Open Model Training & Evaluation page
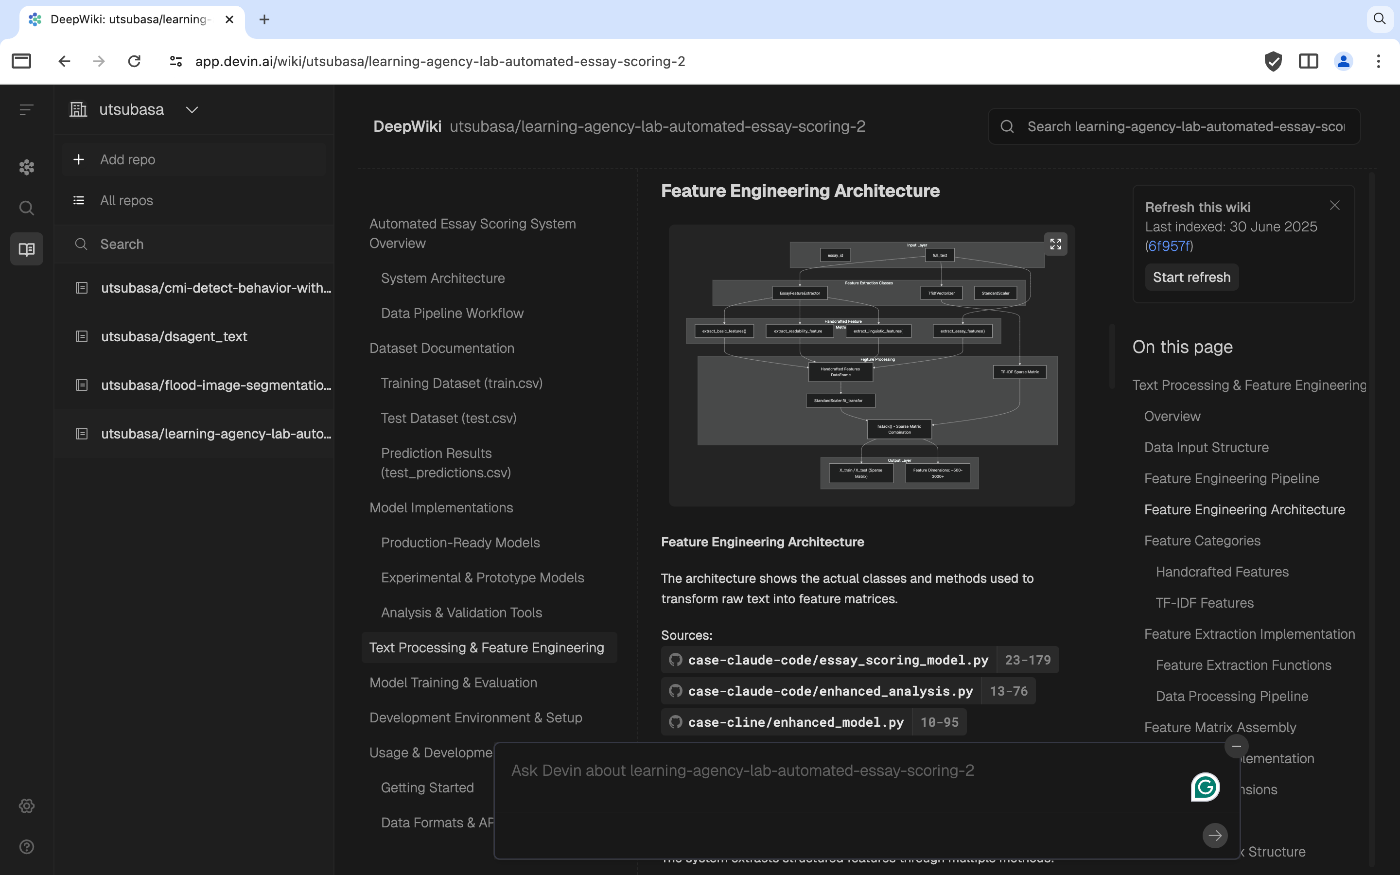The image size is (1400, 875). point(453,683)
